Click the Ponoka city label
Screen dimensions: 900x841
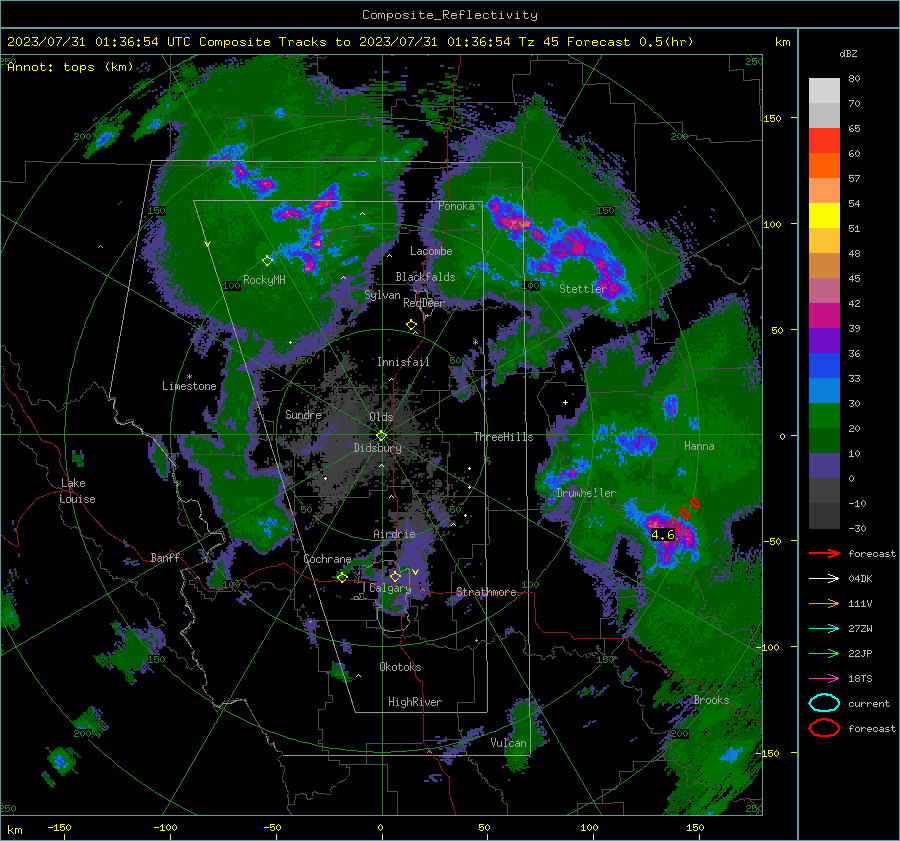(456, 206)
